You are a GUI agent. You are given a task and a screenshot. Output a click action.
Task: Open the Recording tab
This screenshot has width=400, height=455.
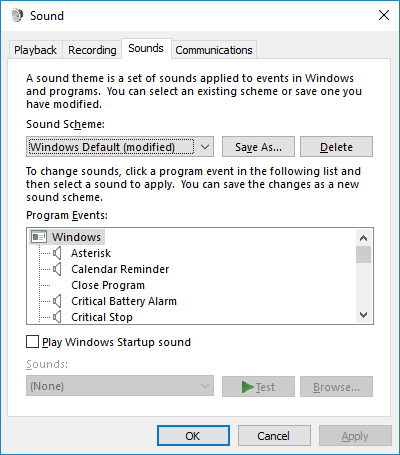coord(92,50)
